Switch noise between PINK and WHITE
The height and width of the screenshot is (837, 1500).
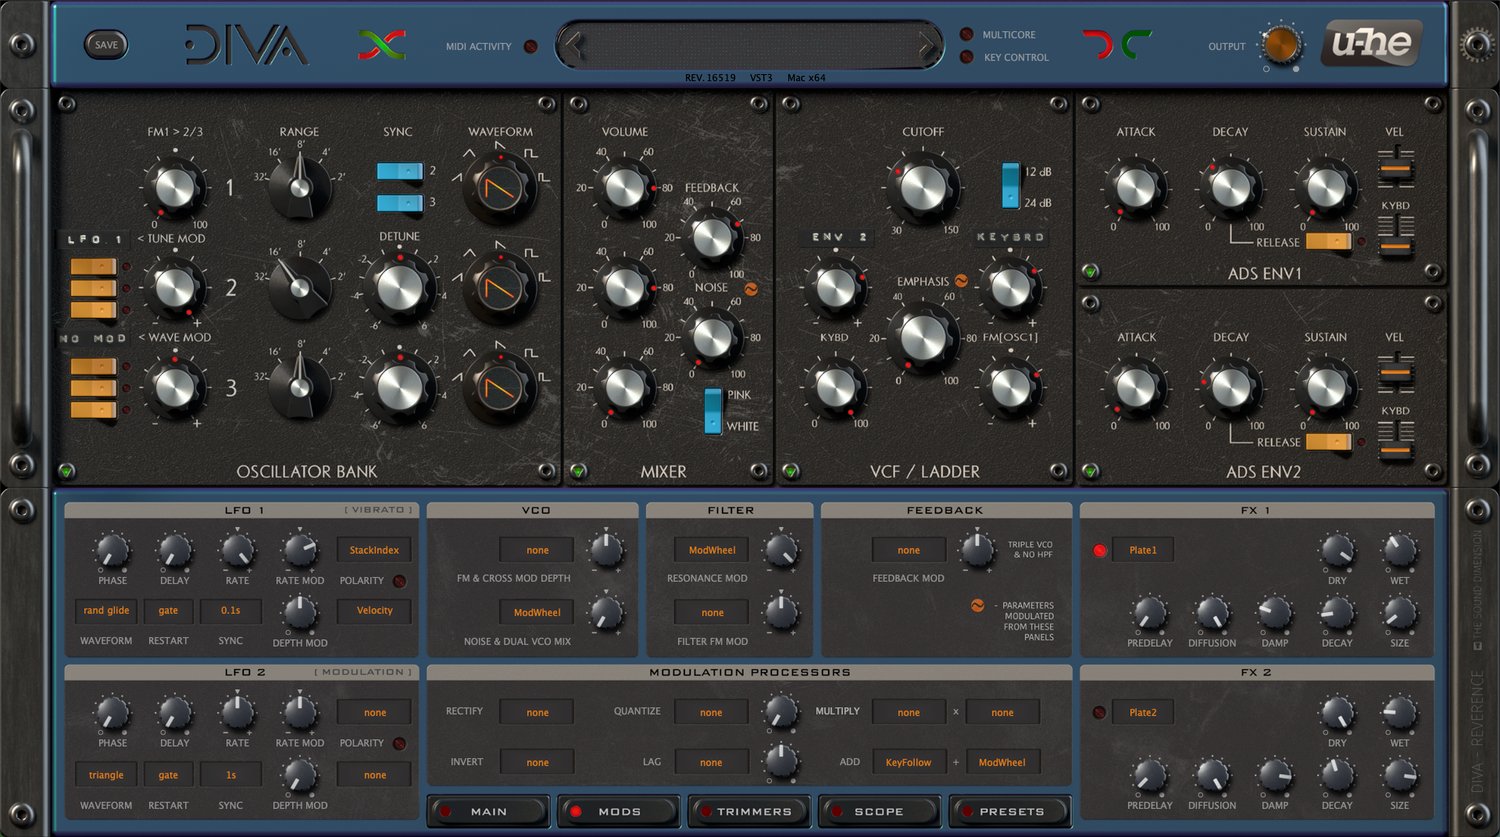[713, 410]
